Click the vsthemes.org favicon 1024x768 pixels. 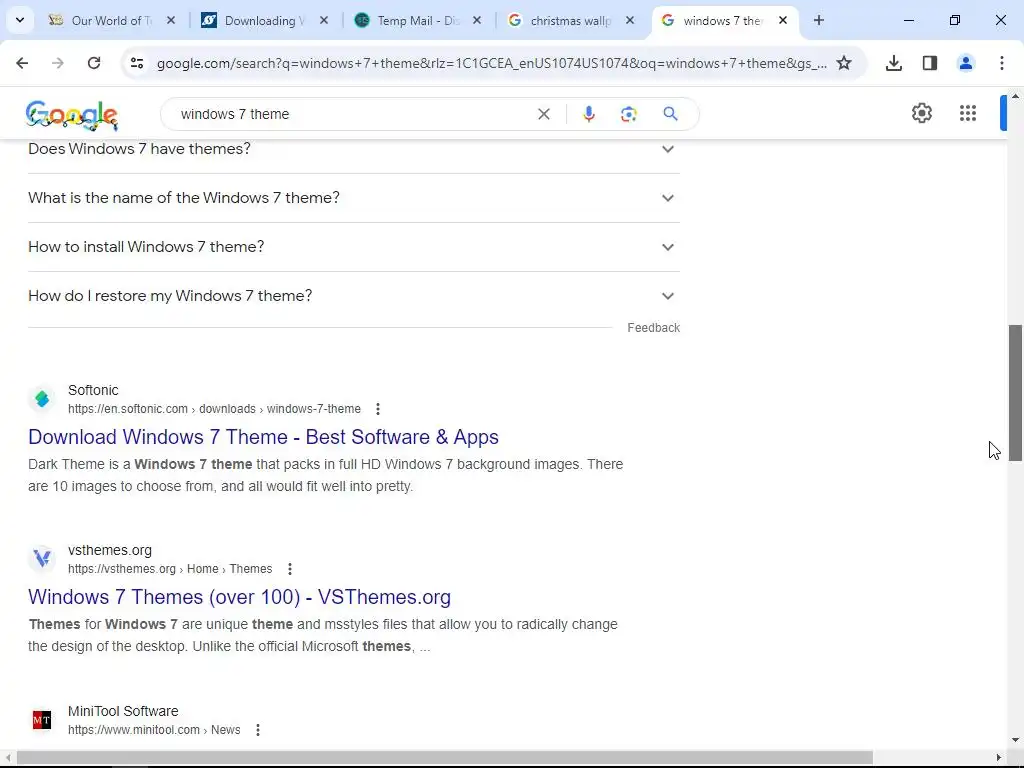[42, 558]
